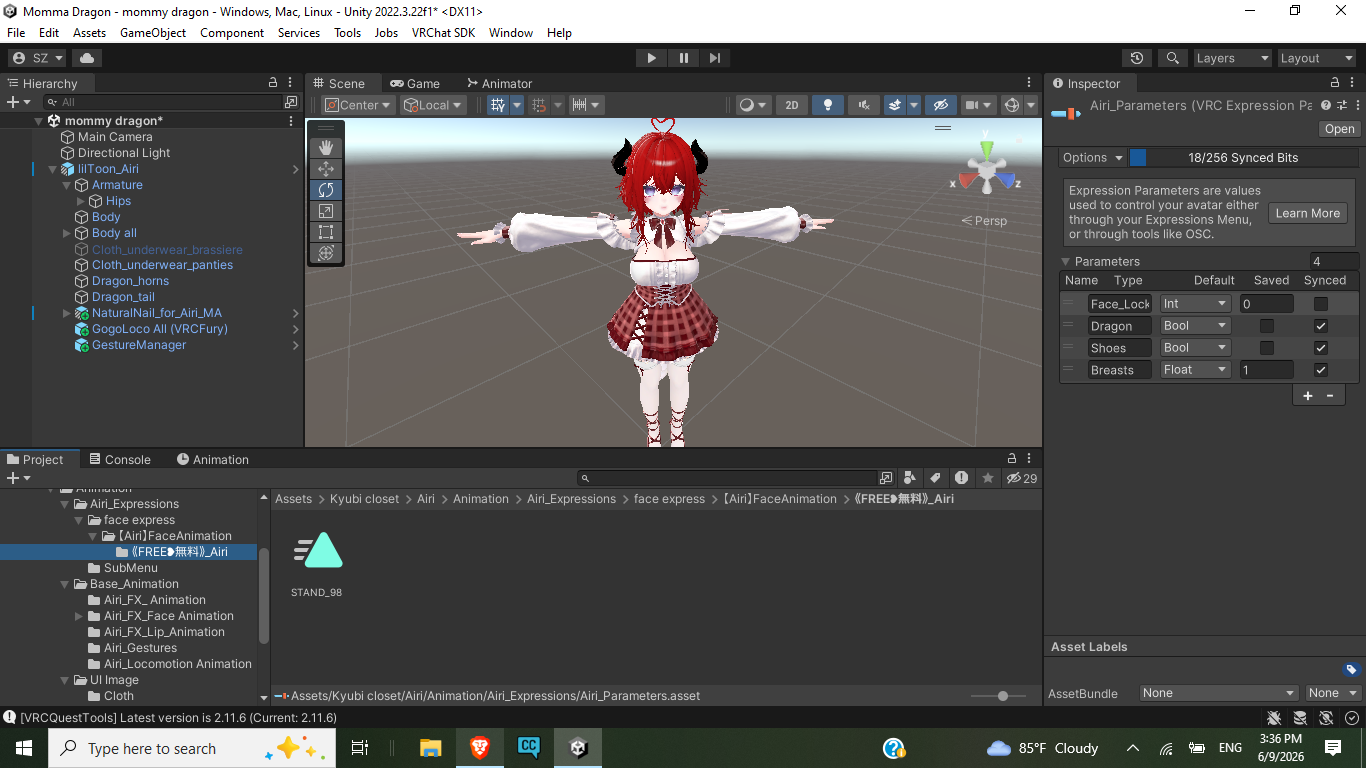1366x768 pixels.
Task: Click the auto-generate lighting icon in status bar
Action: click(1326, 718)
